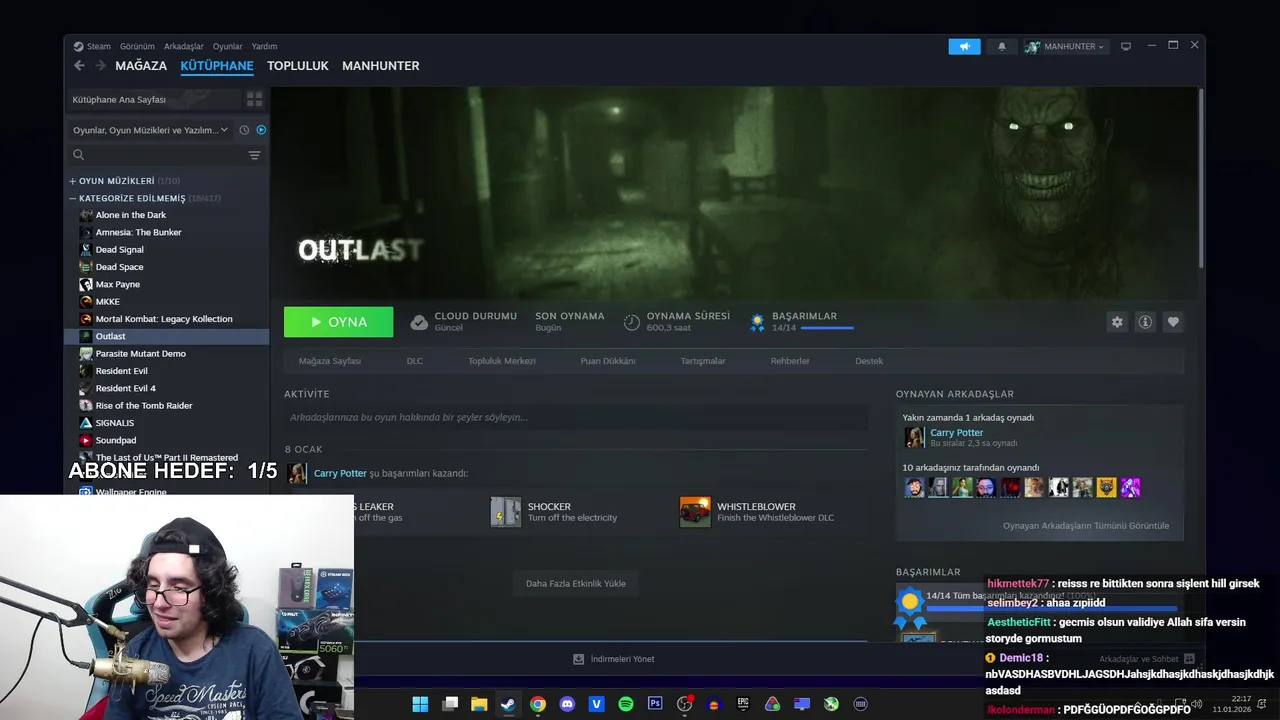The height and width of the screenshot is (720, 1280).
Task: Open the Puan Dükkânı link
Action: (608, 361)
